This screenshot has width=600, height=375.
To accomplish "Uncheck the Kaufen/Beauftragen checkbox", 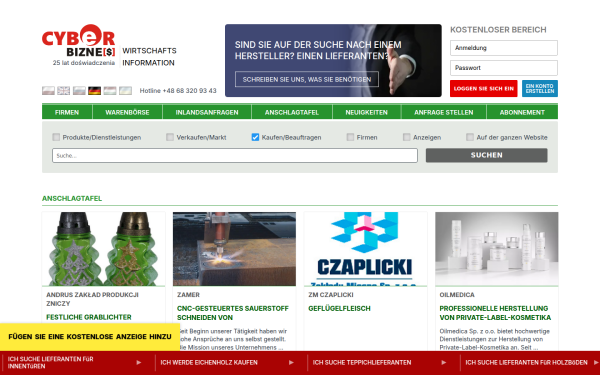I will pyautogui.click(x=255, y=137).
